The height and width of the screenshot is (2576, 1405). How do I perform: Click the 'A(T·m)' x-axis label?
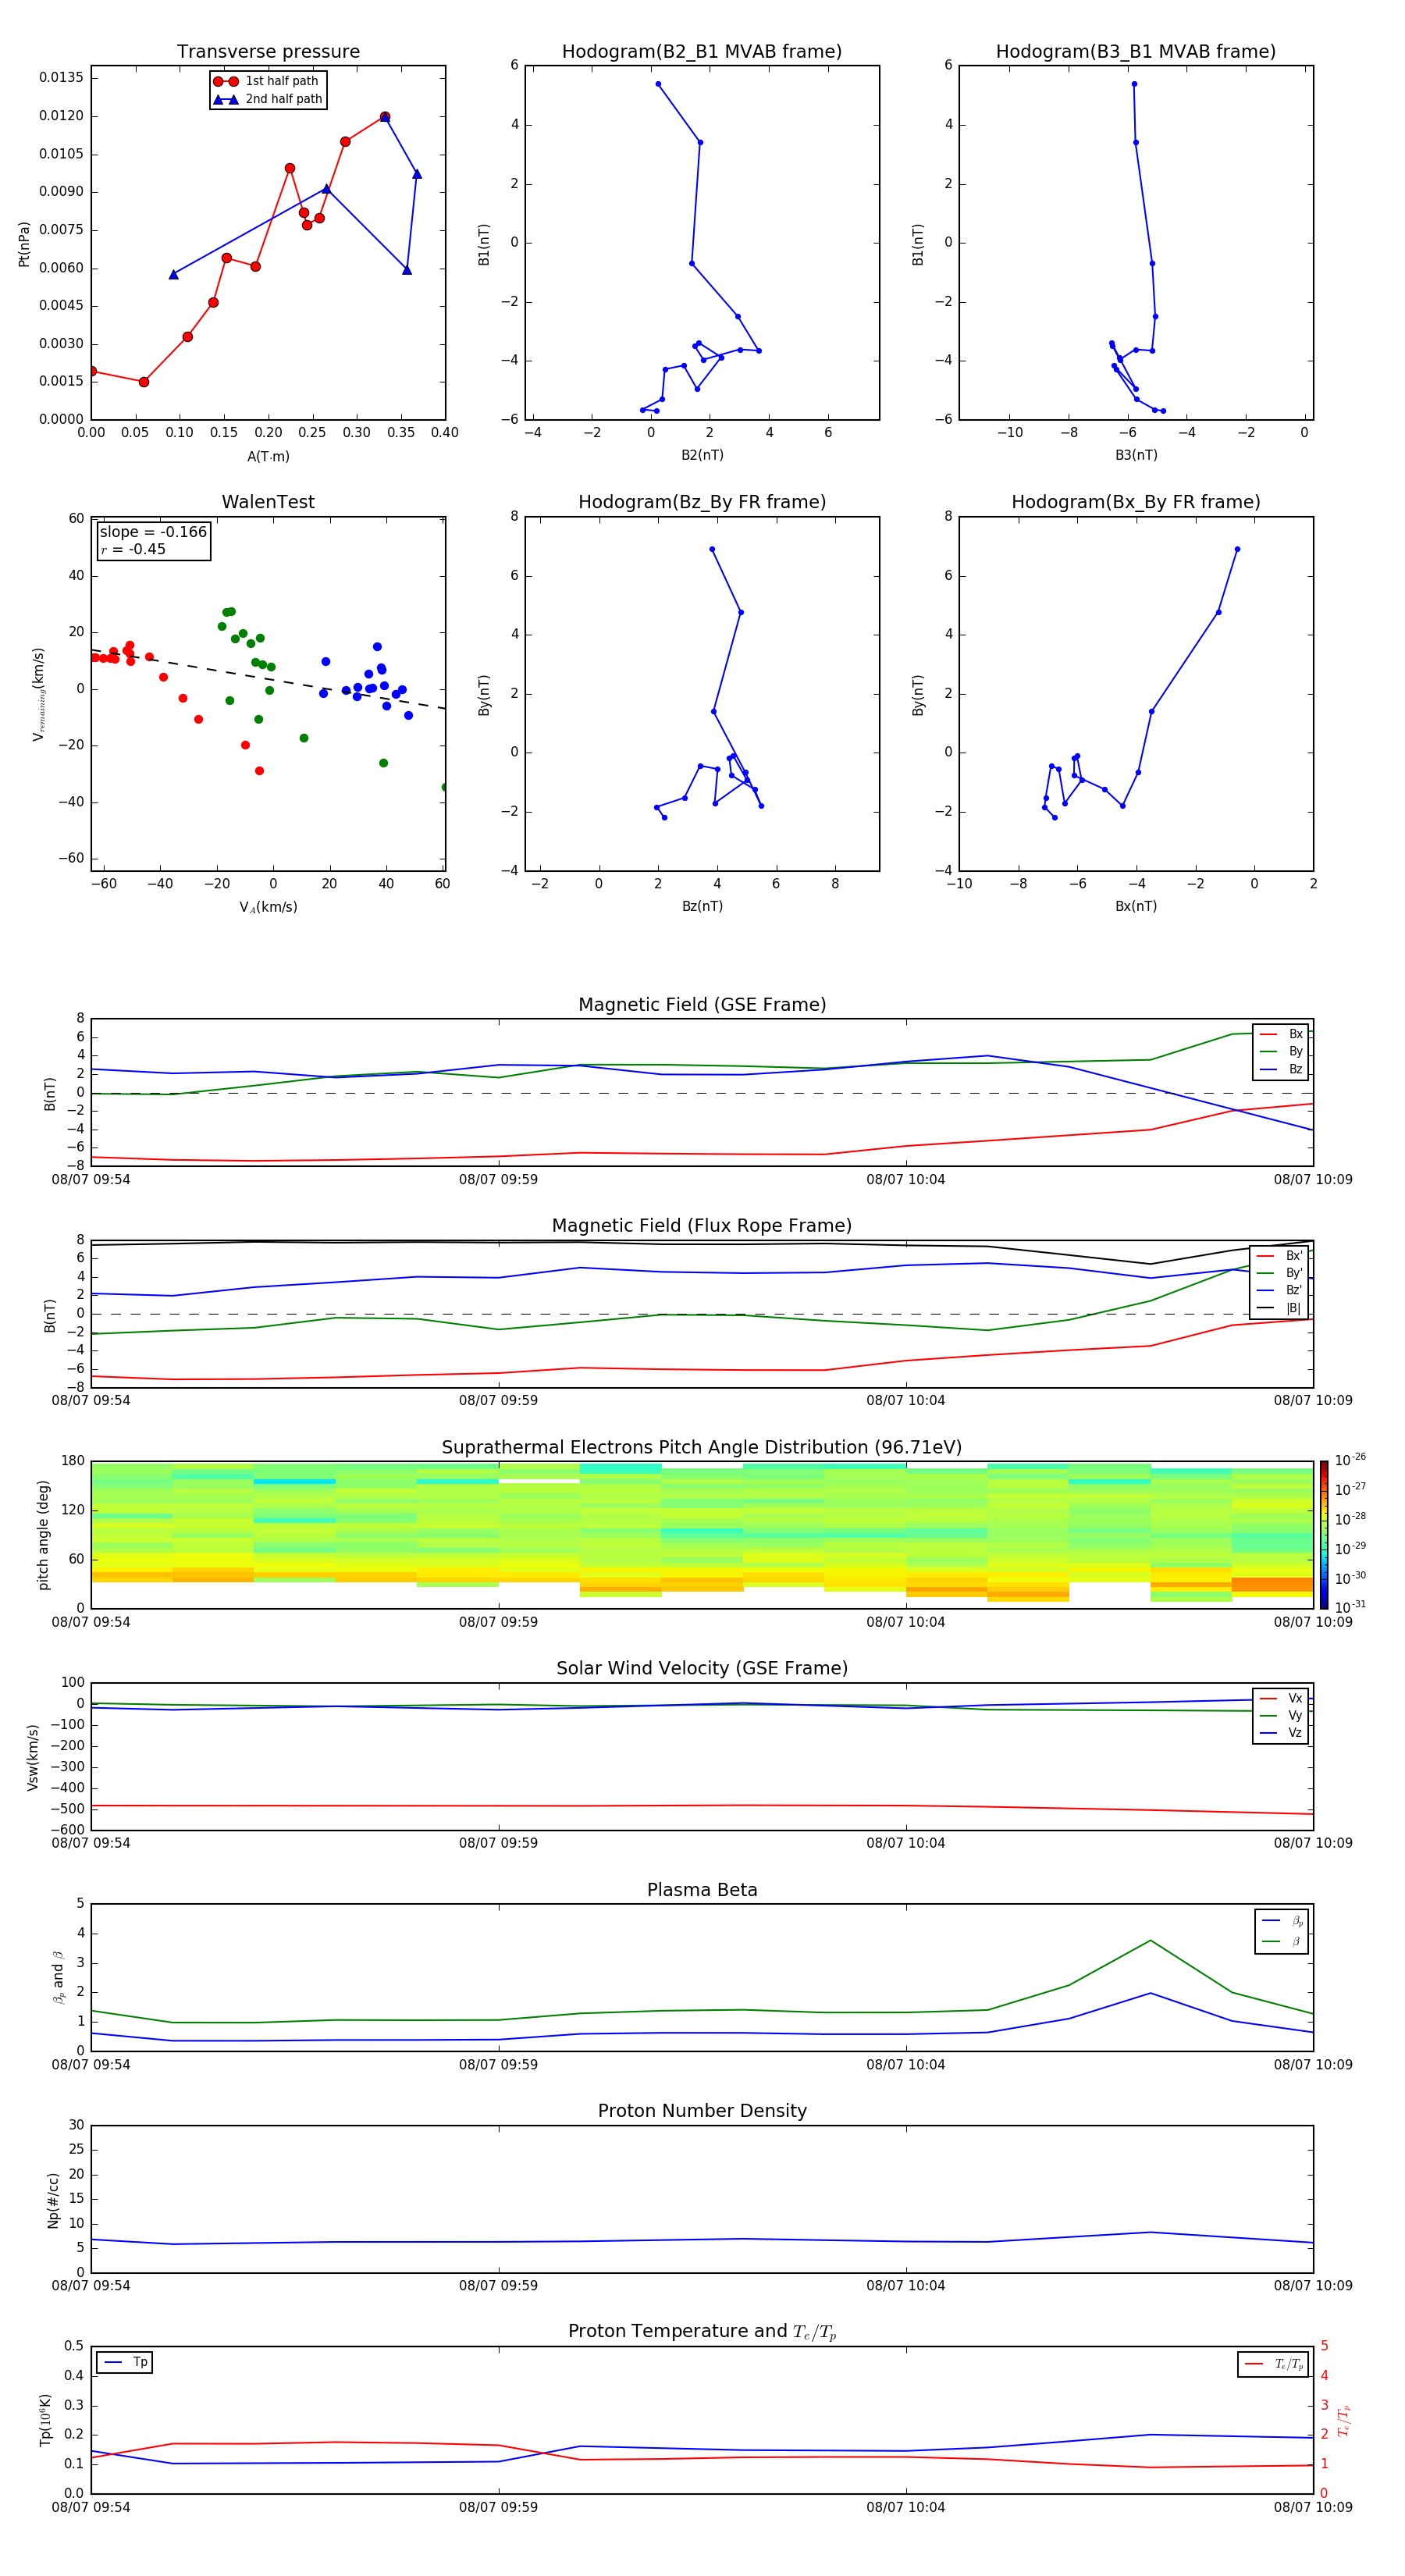268,457
